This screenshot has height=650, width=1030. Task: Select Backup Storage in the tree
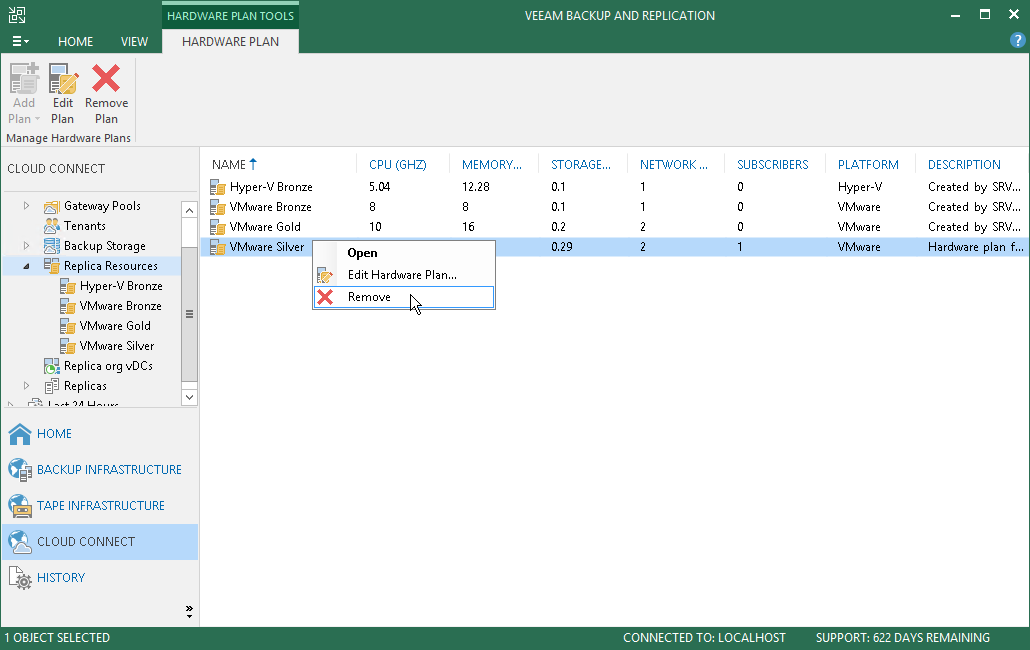(x=104, y=246)
